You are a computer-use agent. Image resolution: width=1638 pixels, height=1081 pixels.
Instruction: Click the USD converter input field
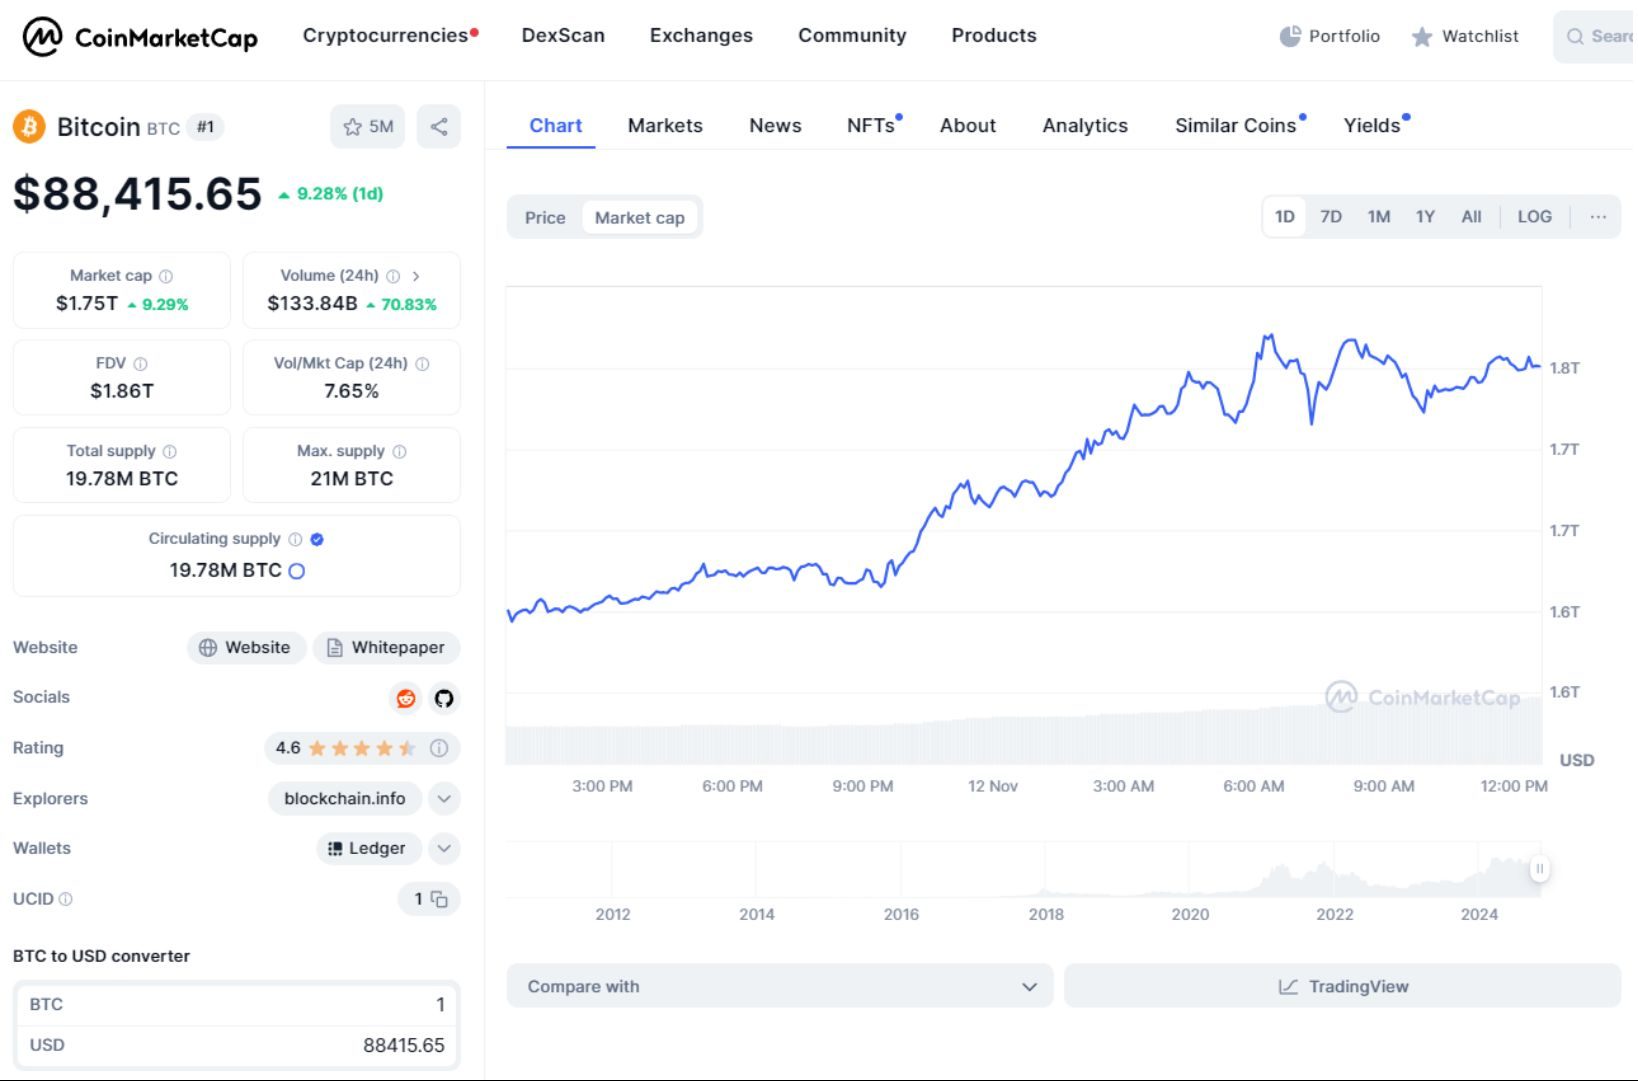pyautogui.click(x=350, y=1045)
